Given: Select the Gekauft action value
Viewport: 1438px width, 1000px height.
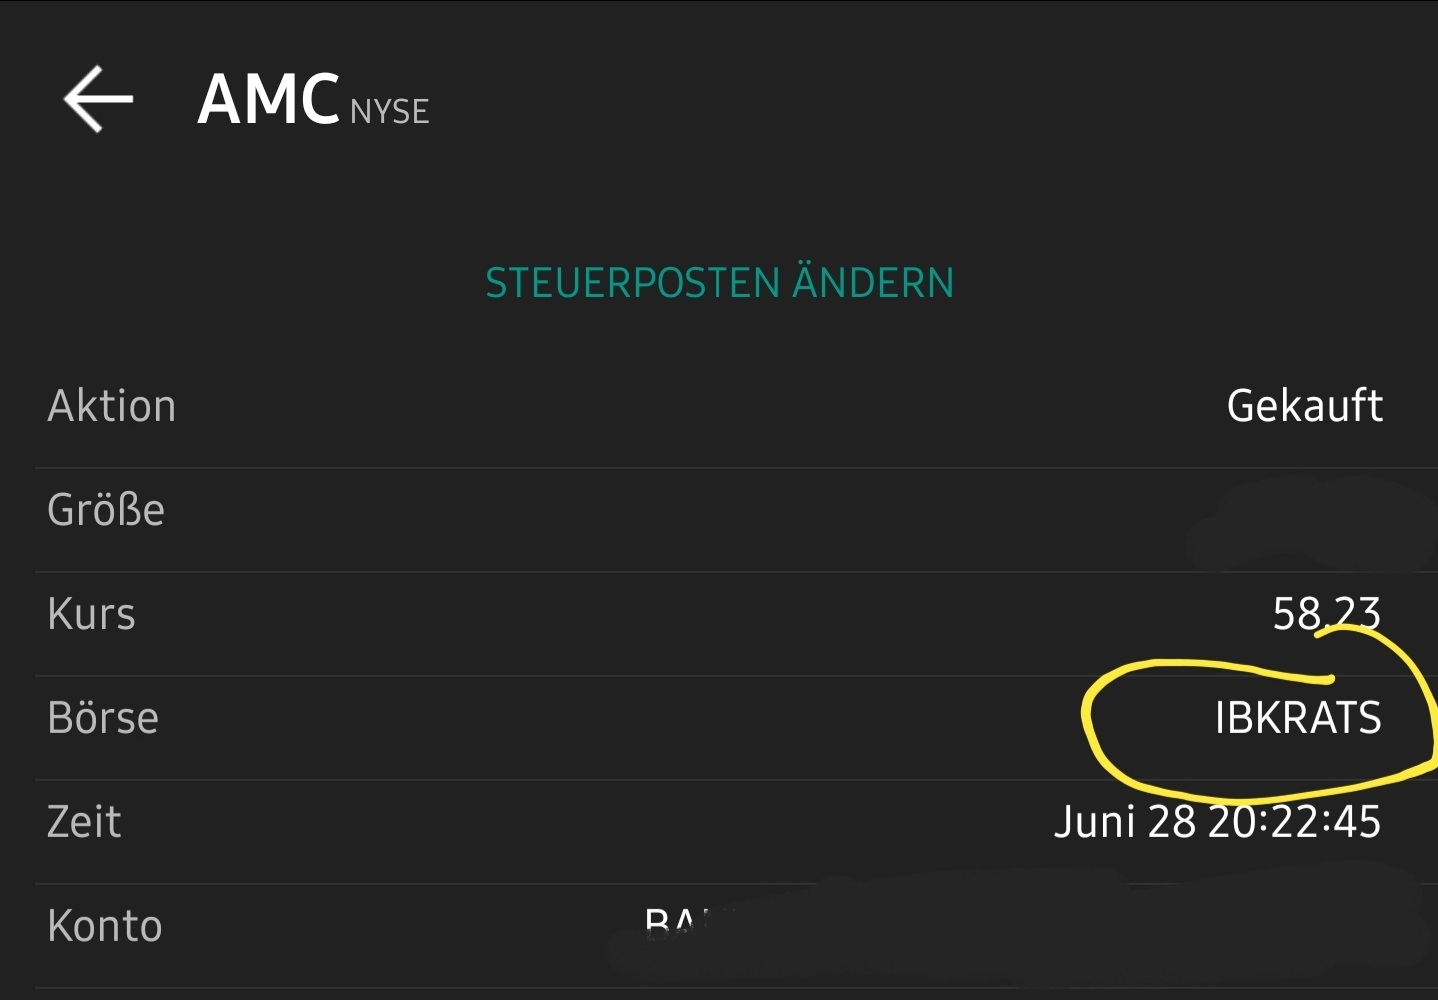Looking at the screenshot, I should click(x=1303, y=405).
